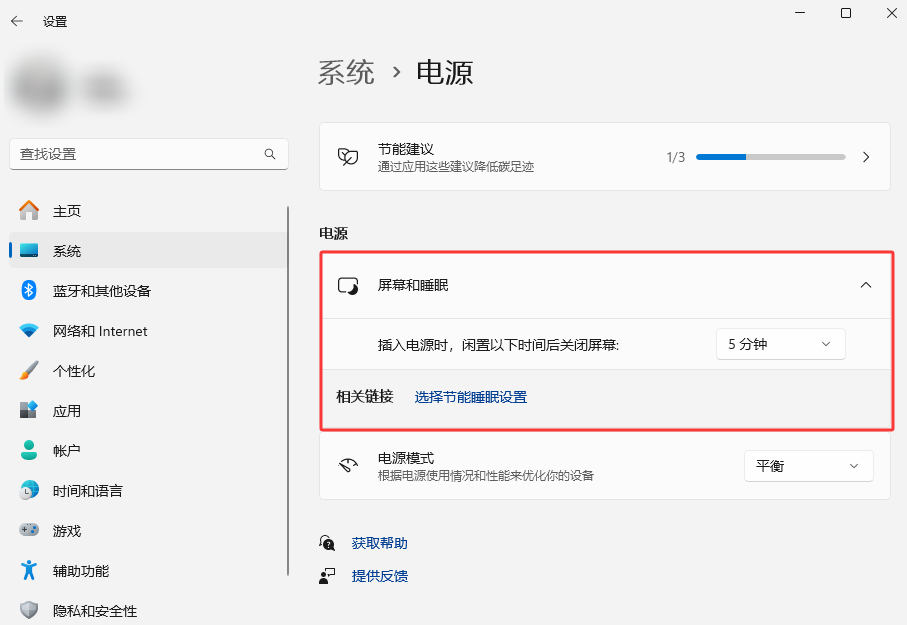Open the 5 分钟 screen timeout dropdown

780,344
